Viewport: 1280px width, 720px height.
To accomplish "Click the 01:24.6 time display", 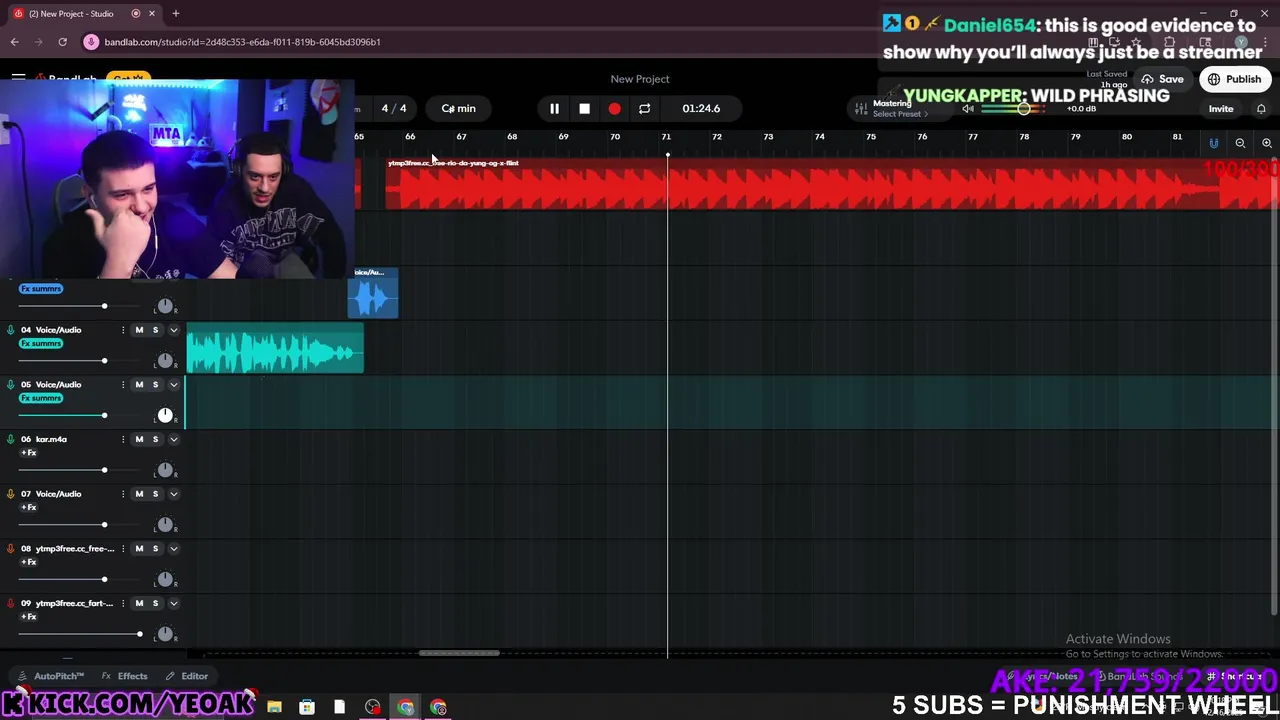I will 701,108.
